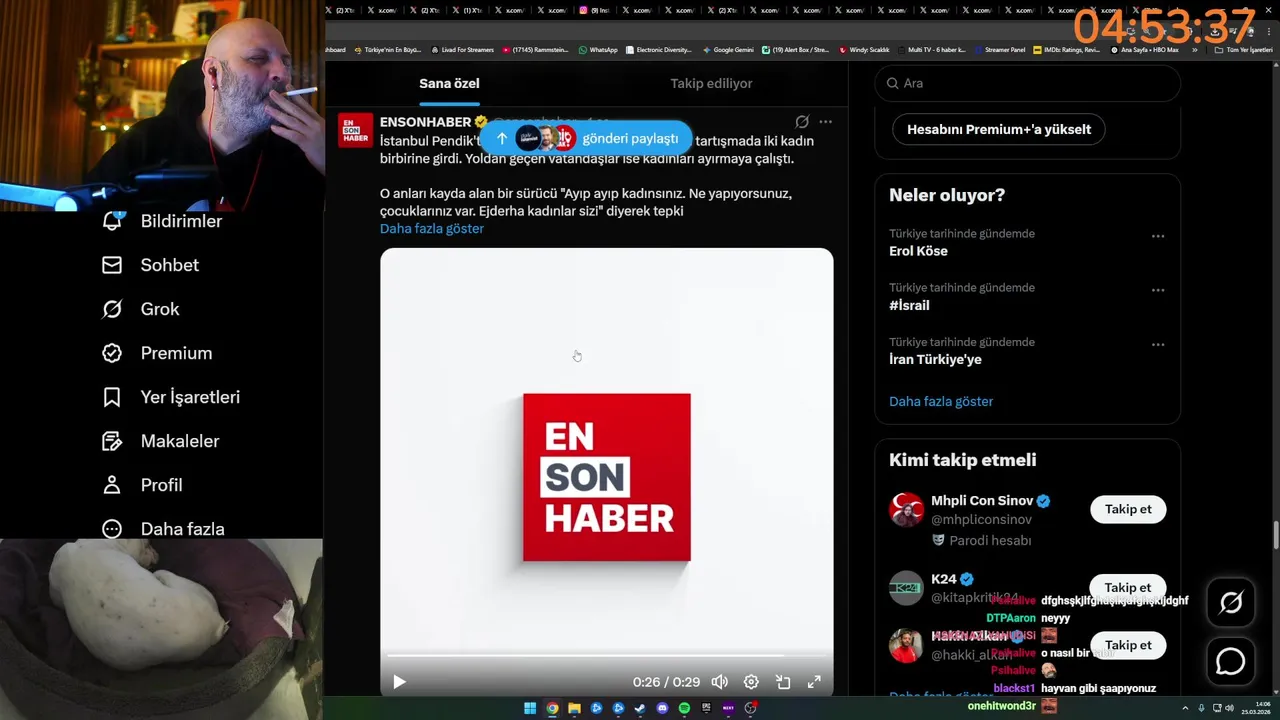This screenshot has height=720, width=1280.
Task: Expand the Daha fazla sidebar menu
Action: (163, 529)
